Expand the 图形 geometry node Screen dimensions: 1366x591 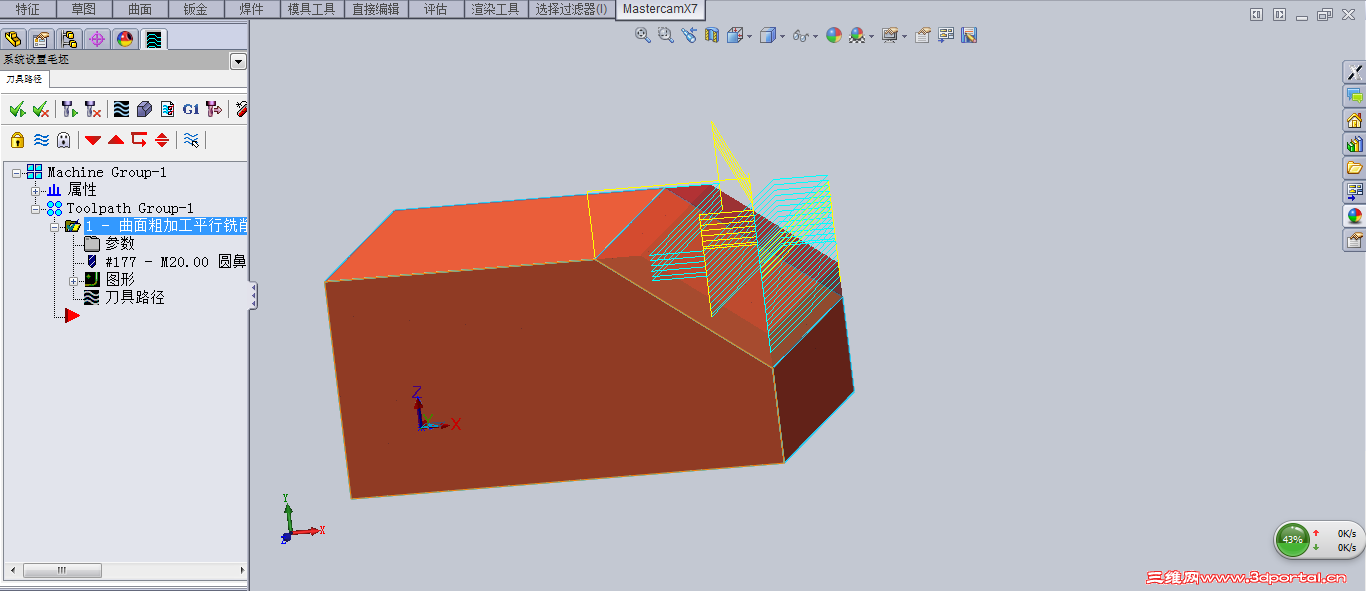pos(74,280)
